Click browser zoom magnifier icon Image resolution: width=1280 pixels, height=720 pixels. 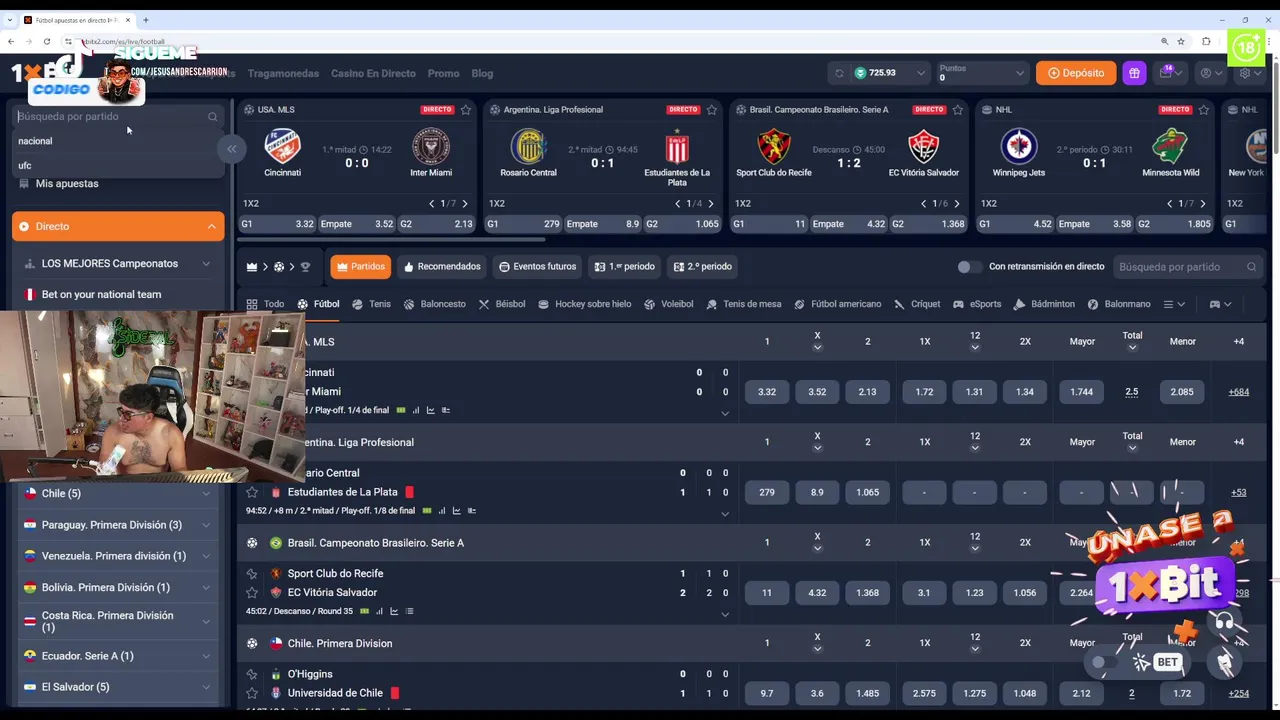[x=1164, y=41]
